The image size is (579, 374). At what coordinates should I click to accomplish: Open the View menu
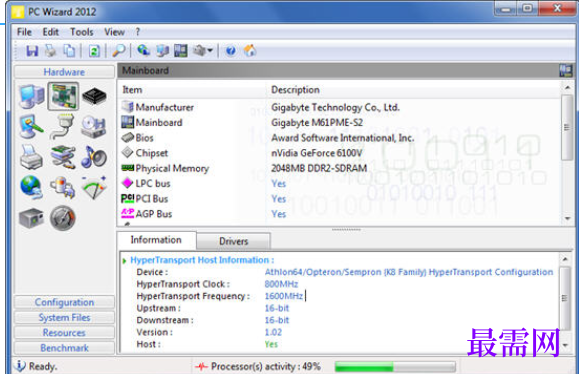pos(114,32)
